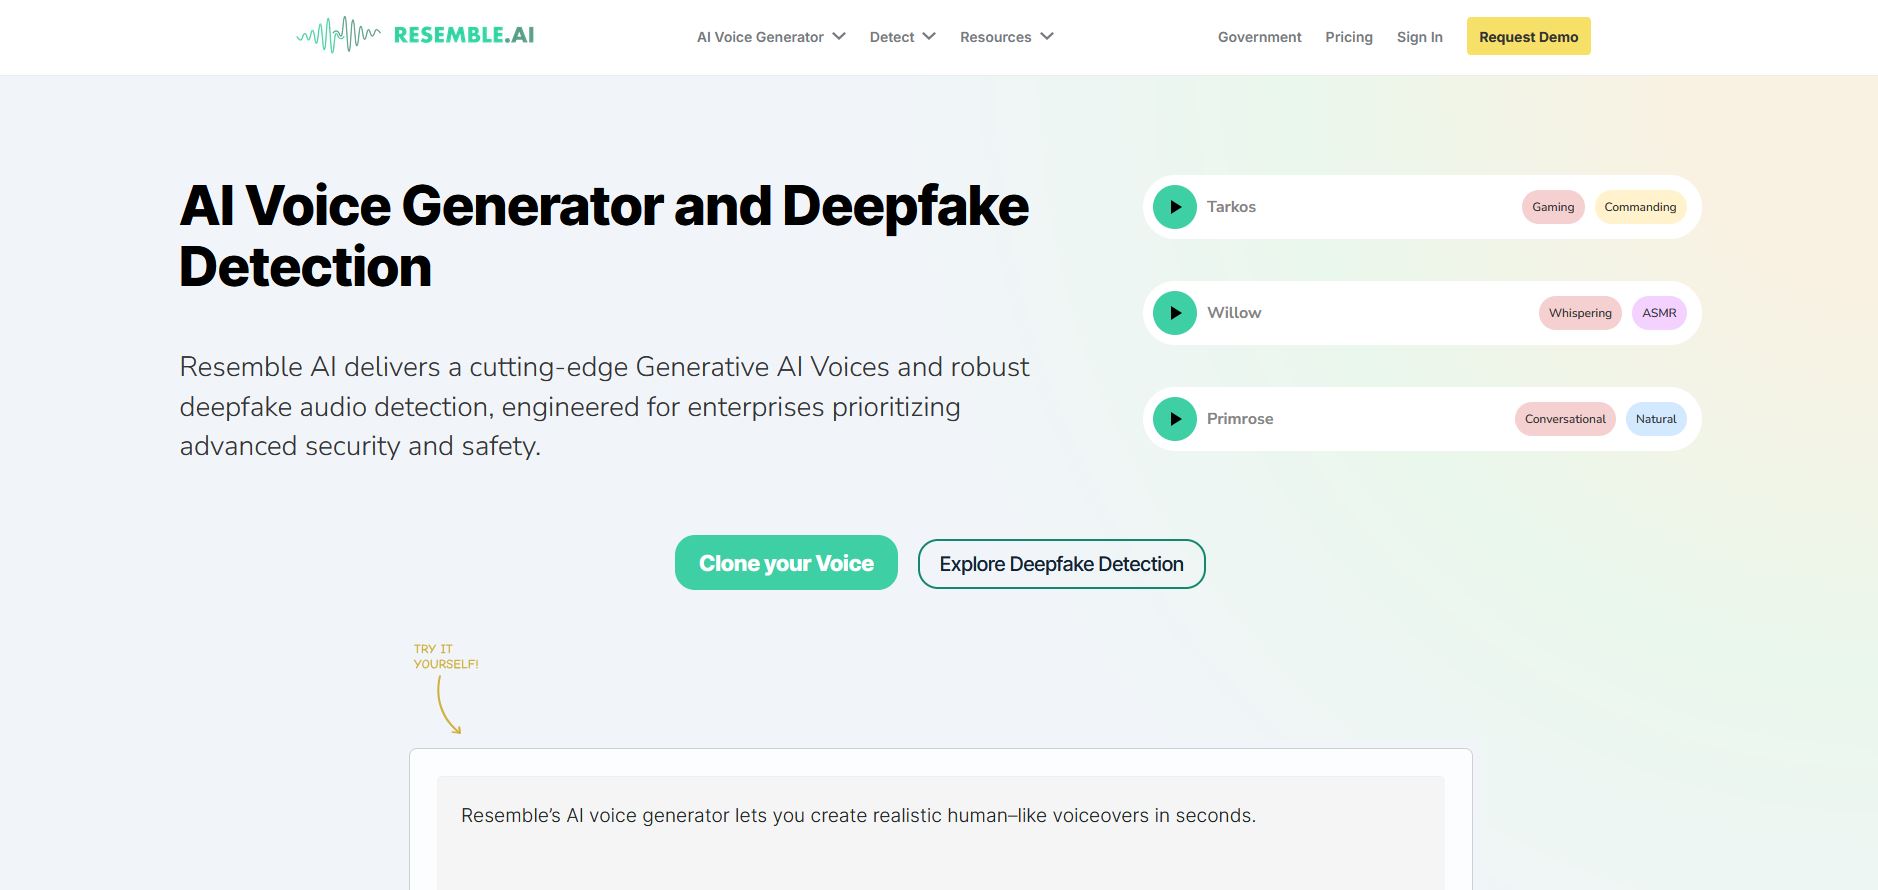Click the Resemble.AI waveform logo
The width and height of the screenshot is (1878, 890).
[415, 36]
